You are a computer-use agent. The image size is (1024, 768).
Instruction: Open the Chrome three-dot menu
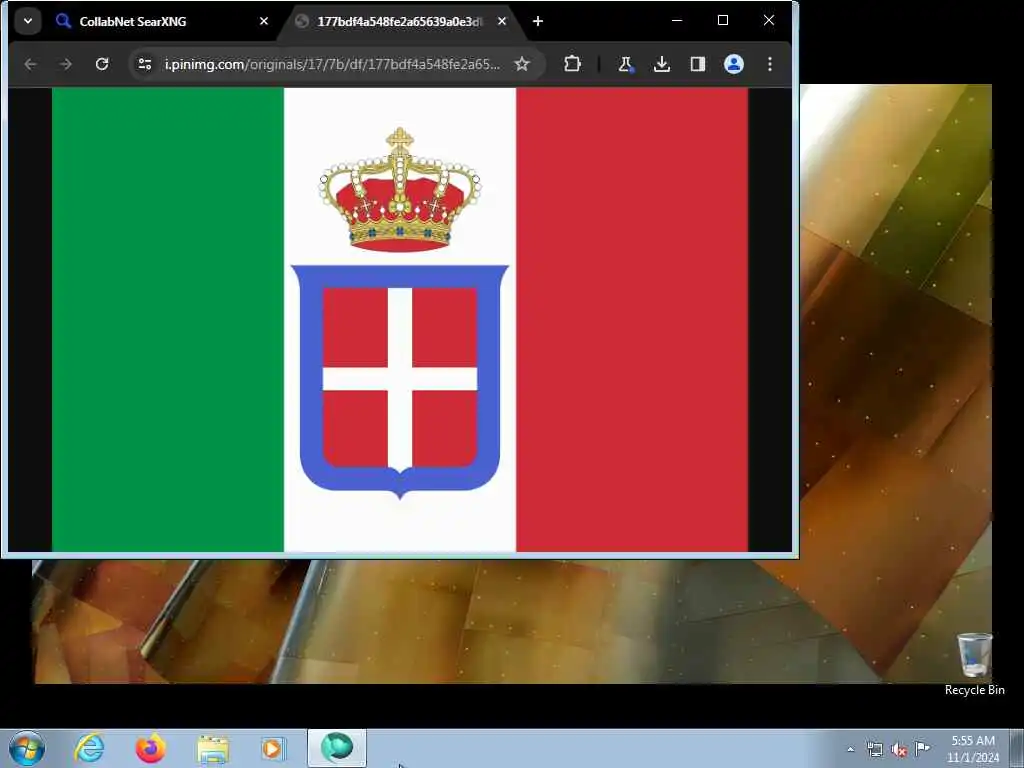pyautogui.click(x=770, y=64)
